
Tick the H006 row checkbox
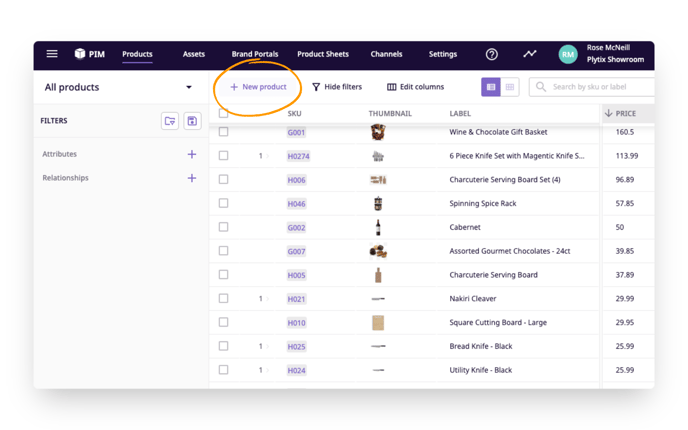pyautogui.click(x=223, y=179)
